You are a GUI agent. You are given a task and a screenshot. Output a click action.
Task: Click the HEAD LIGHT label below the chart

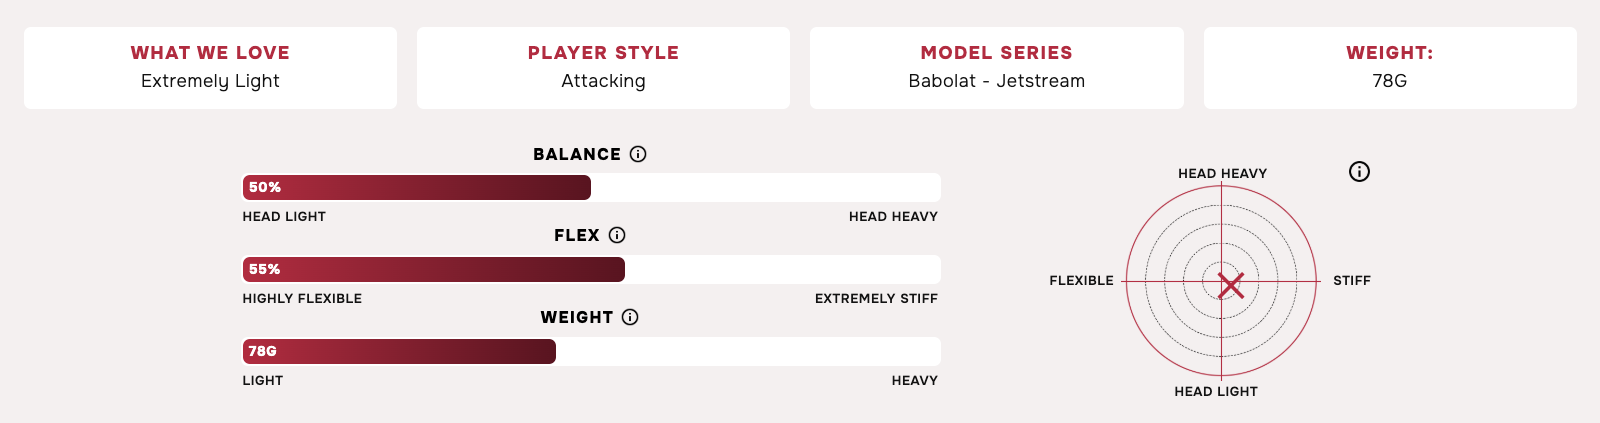pyautogui.click(x=1216, y=391)
